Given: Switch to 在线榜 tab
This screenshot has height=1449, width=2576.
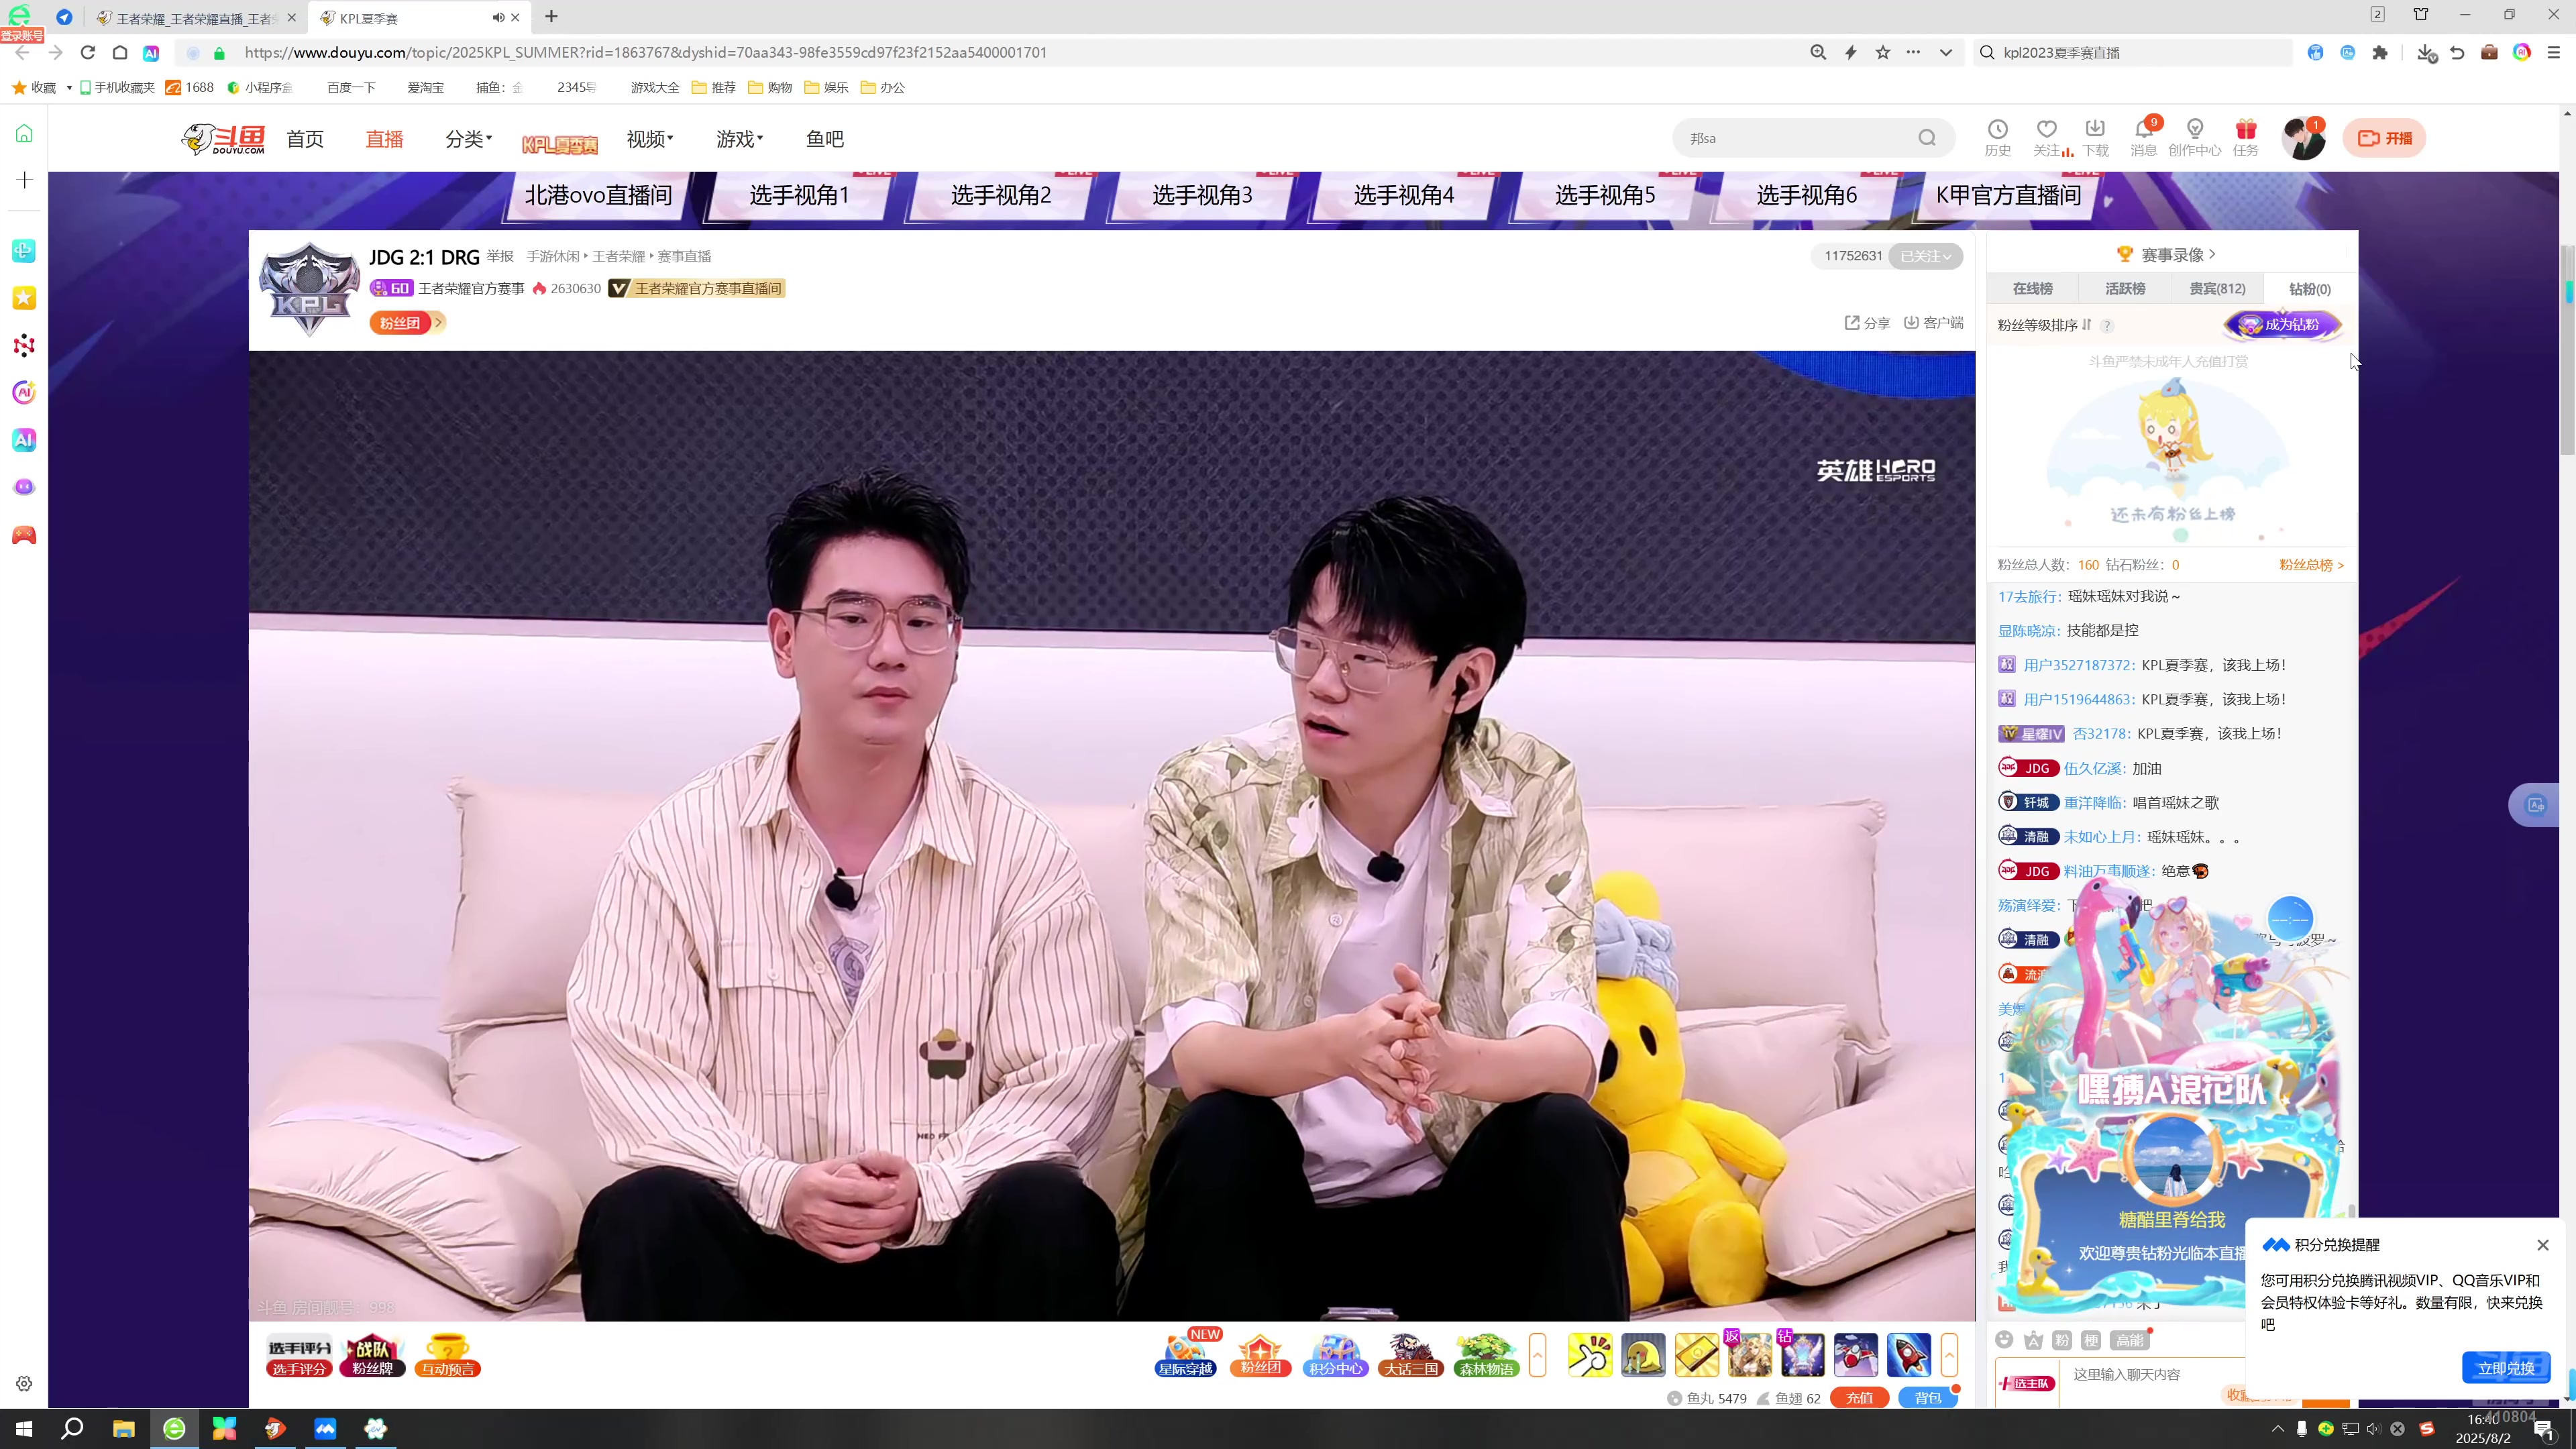Looking at the screenshot, I should 2032,289.
